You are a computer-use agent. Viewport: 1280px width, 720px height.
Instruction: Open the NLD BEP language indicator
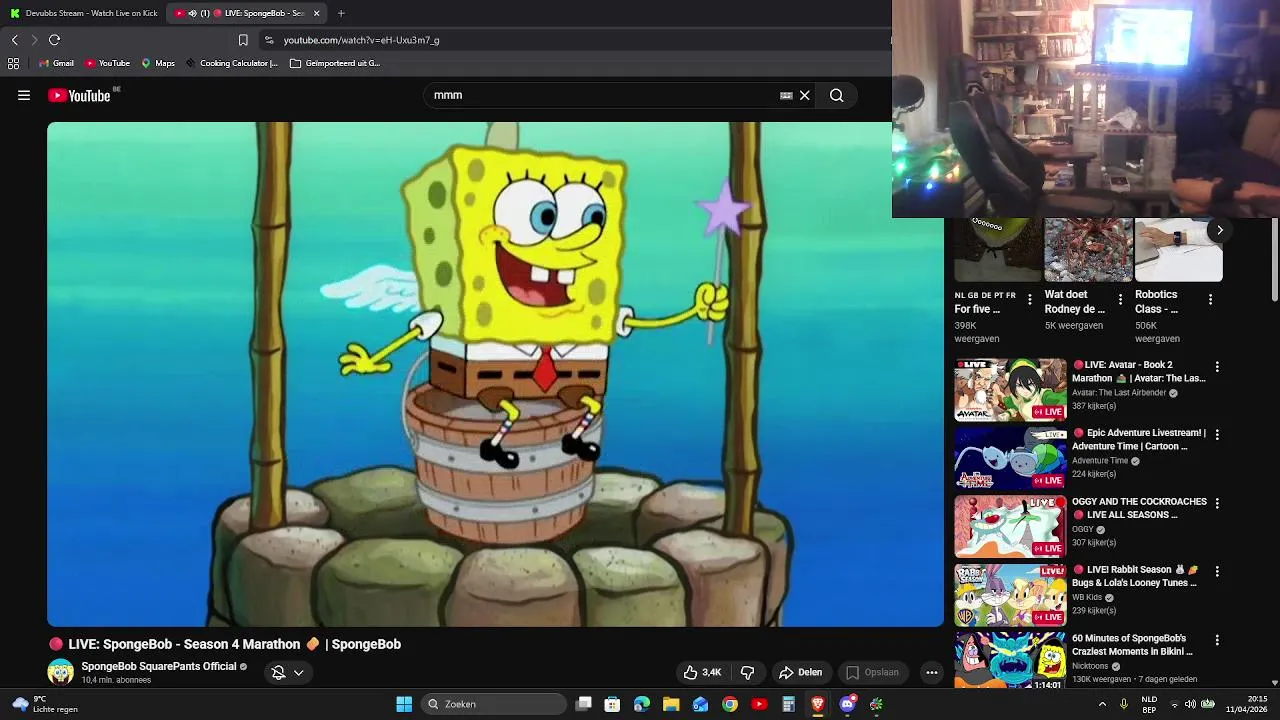tap(1150, 704)
